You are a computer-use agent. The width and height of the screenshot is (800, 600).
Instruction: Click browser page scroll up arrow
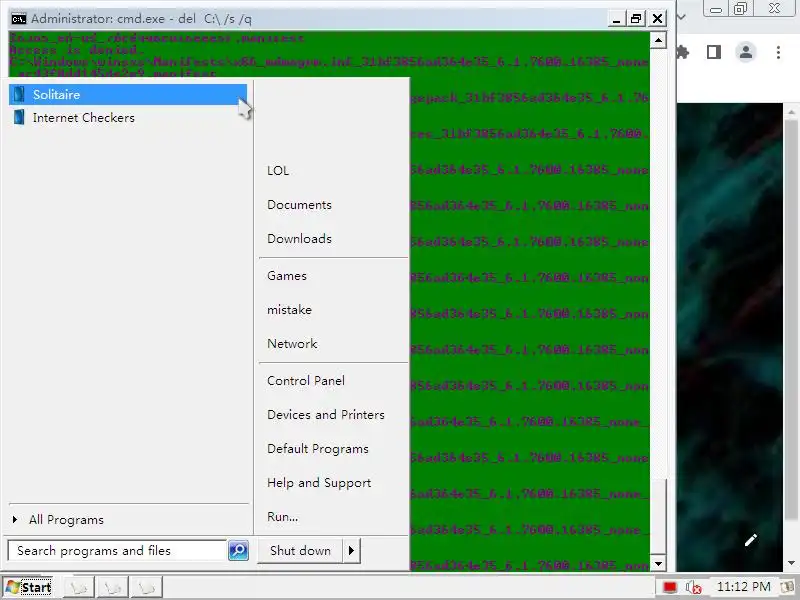pyautogui.click(x=791, y=112)
